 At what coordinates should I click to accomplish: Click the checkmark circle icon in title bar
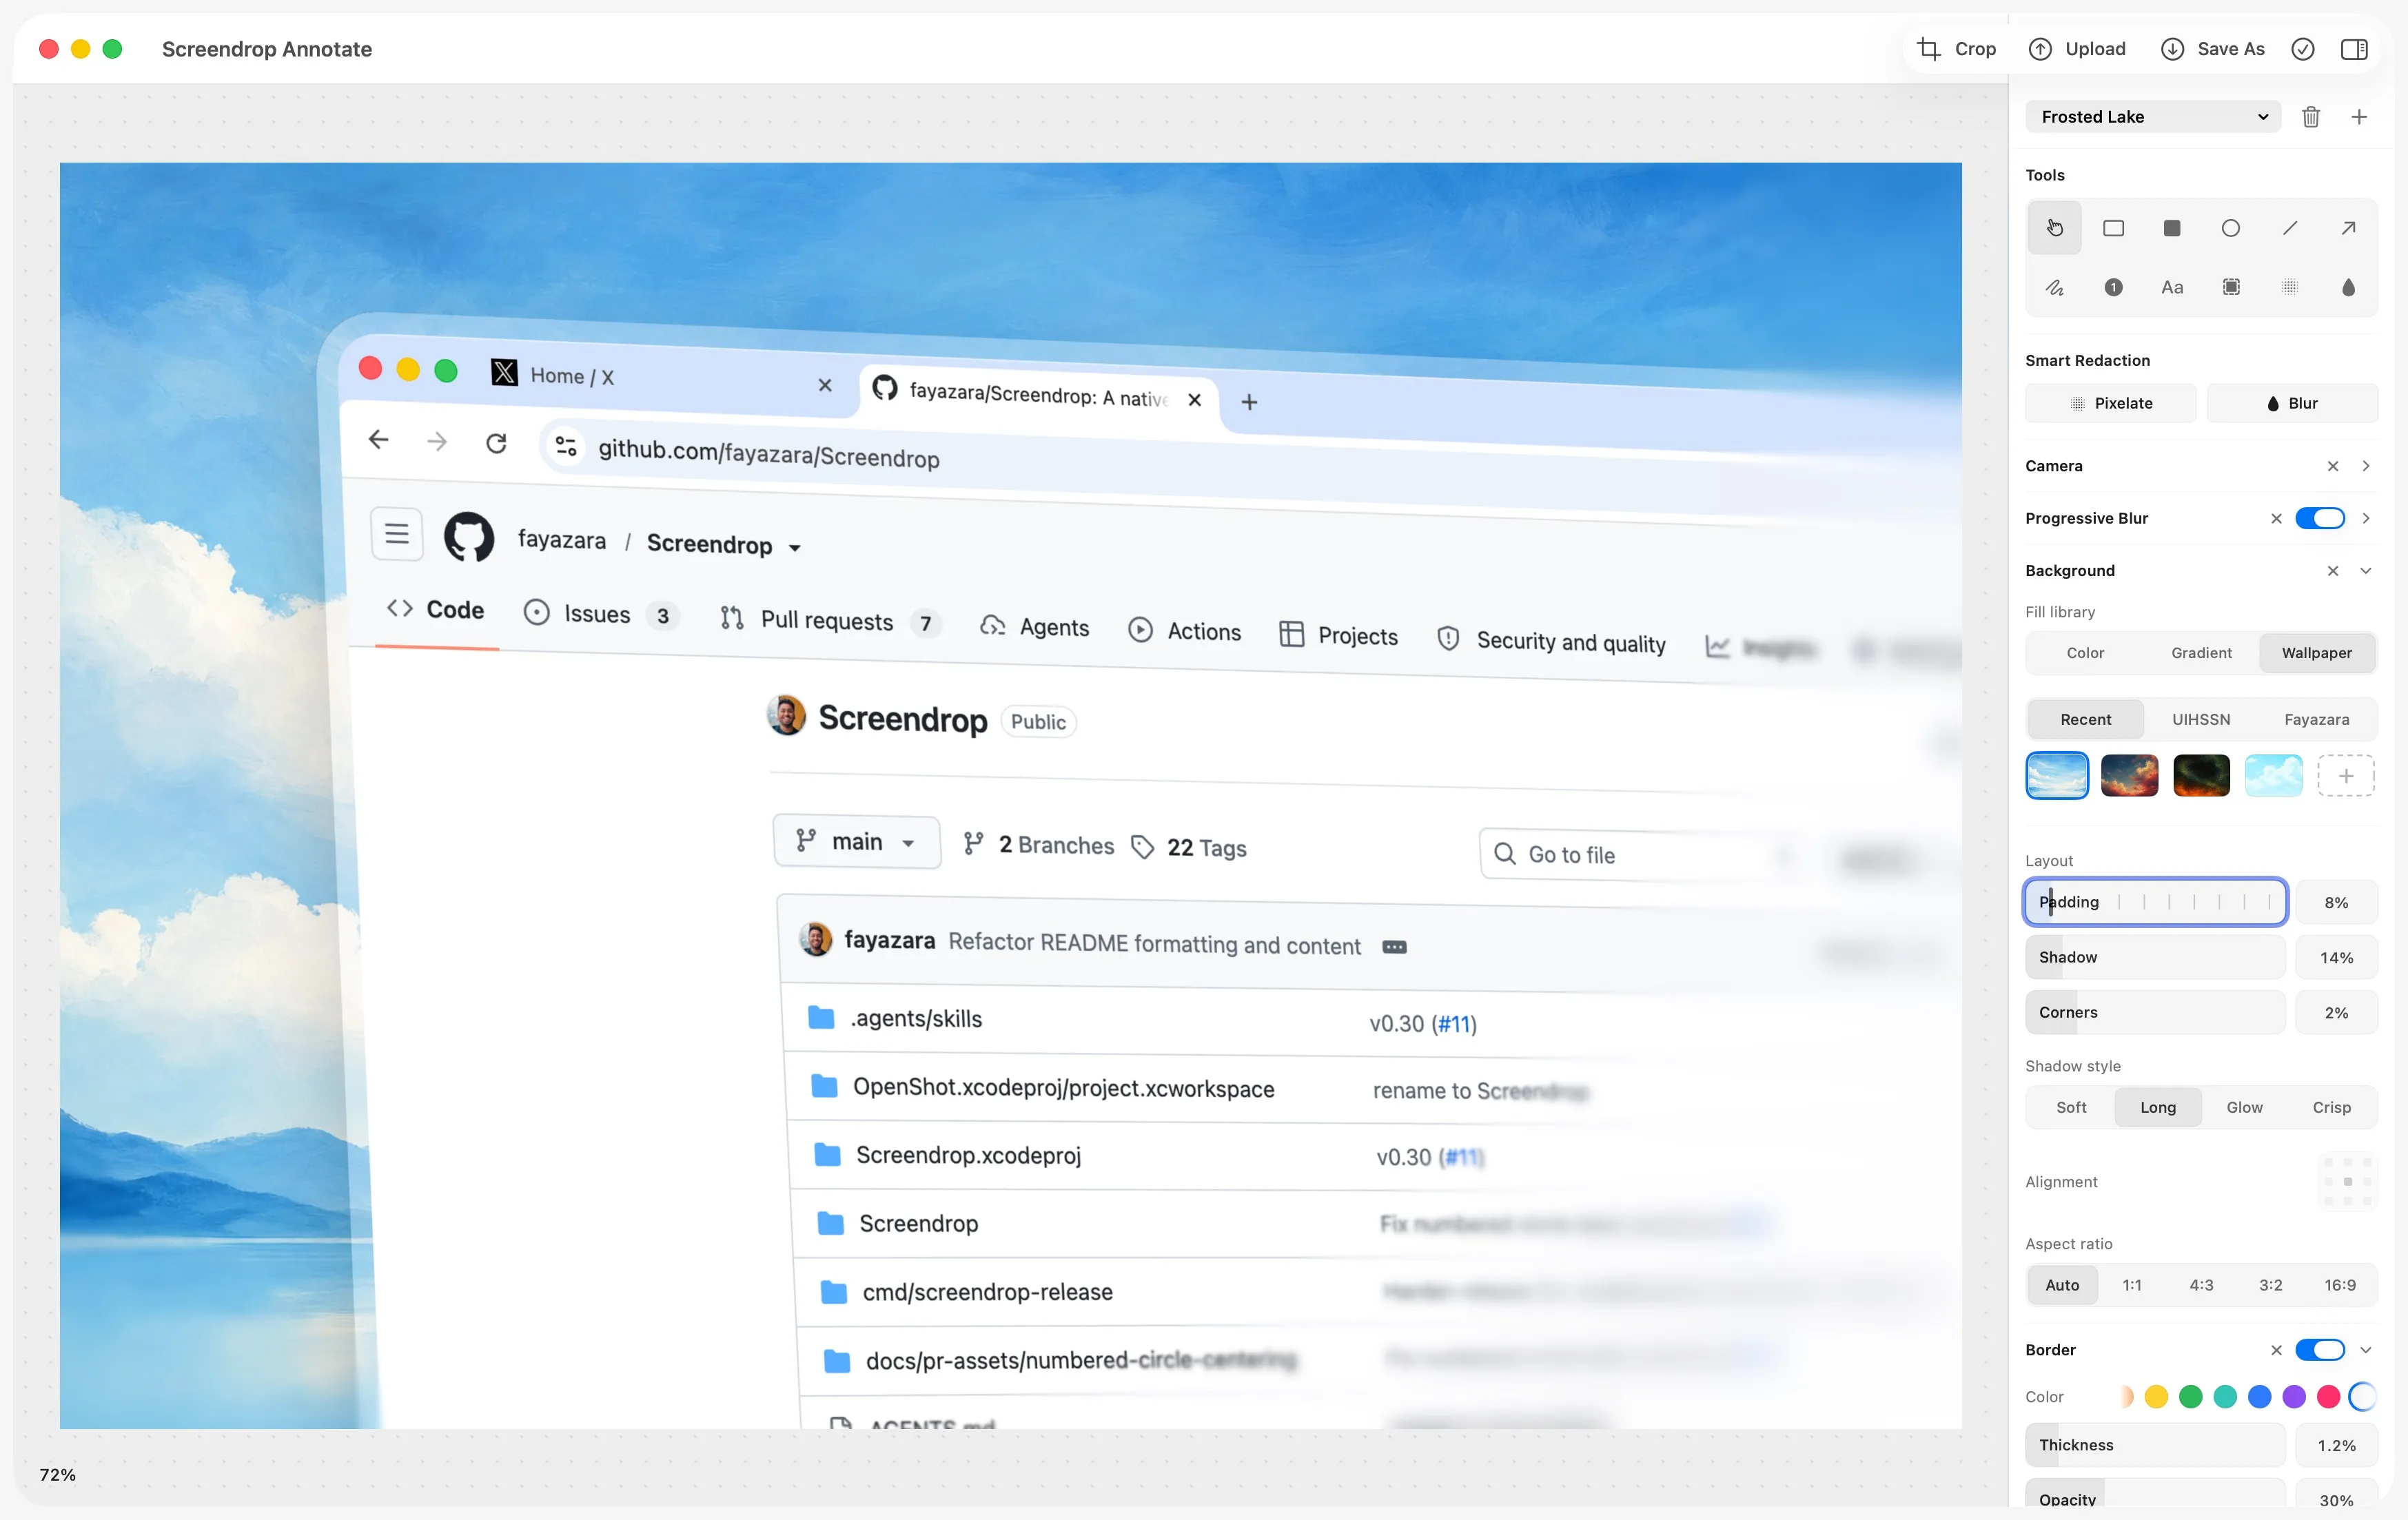2302,49
